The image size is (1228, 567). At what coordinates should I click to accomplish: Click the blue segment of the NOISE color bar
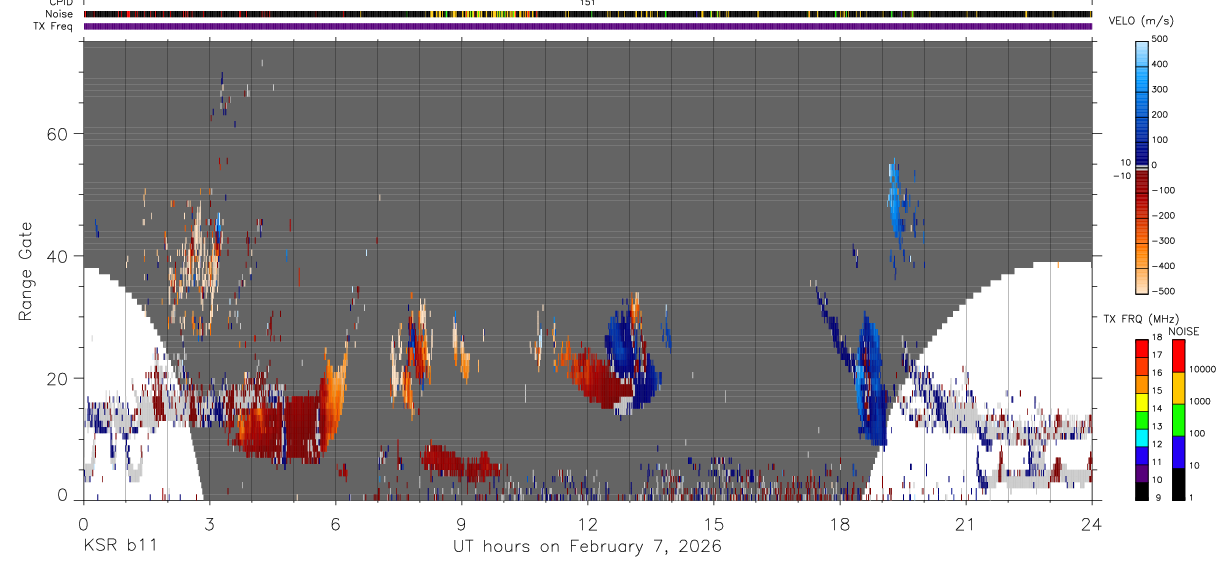pyautogui.click(x=1179, y=452)
